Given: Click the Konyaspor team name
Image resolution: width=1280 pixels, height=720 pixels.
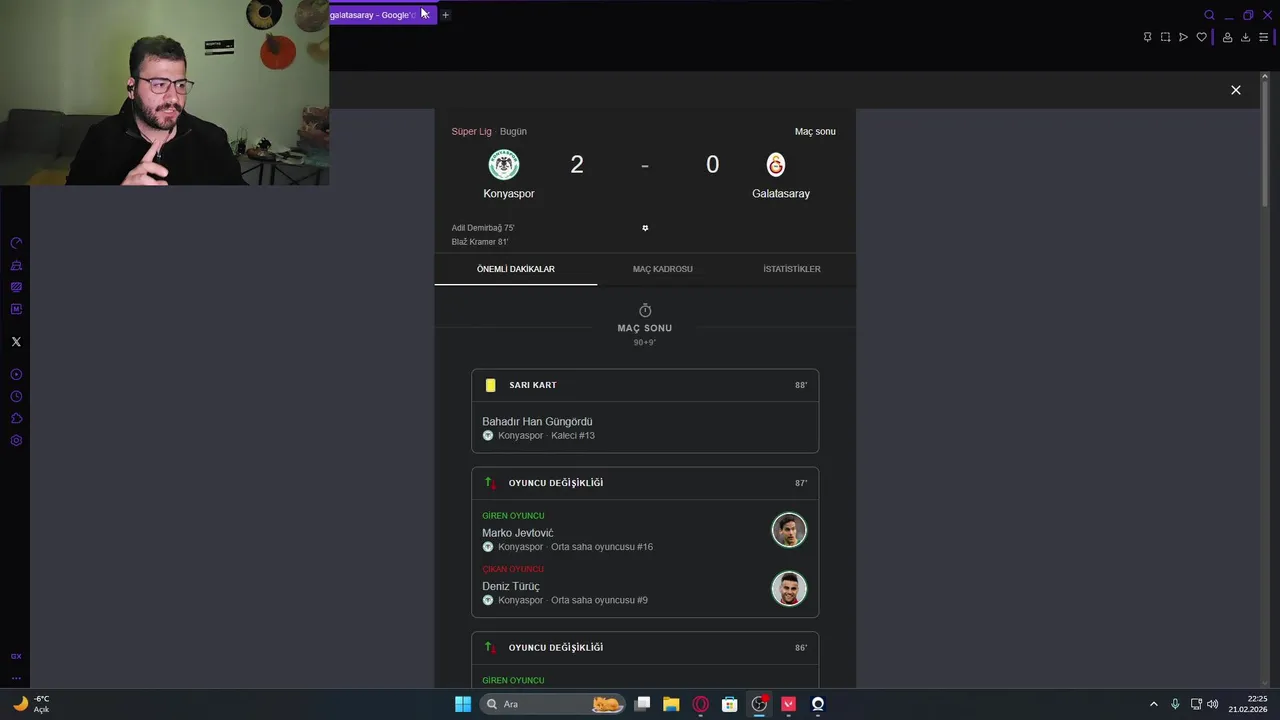Looking at the screenshot, I should [509, 194].
